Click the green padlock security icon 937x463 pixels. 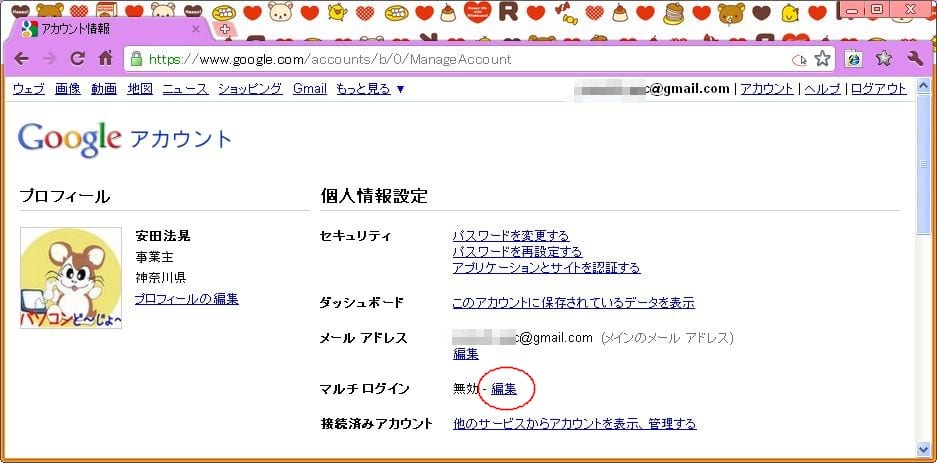[136, 59]
